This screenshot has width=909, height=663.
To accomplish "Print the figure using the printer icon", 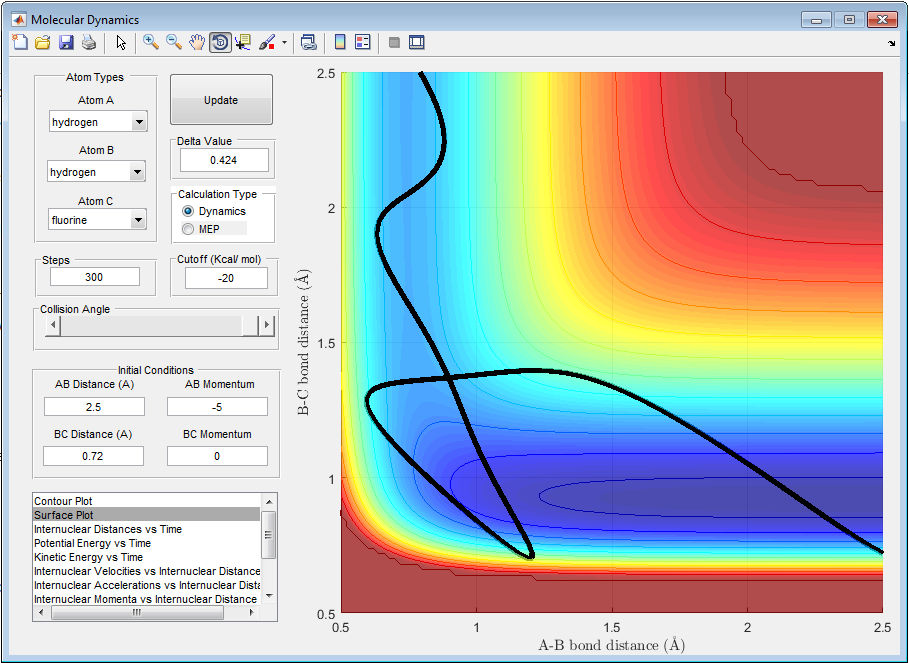I will (89, 42).
